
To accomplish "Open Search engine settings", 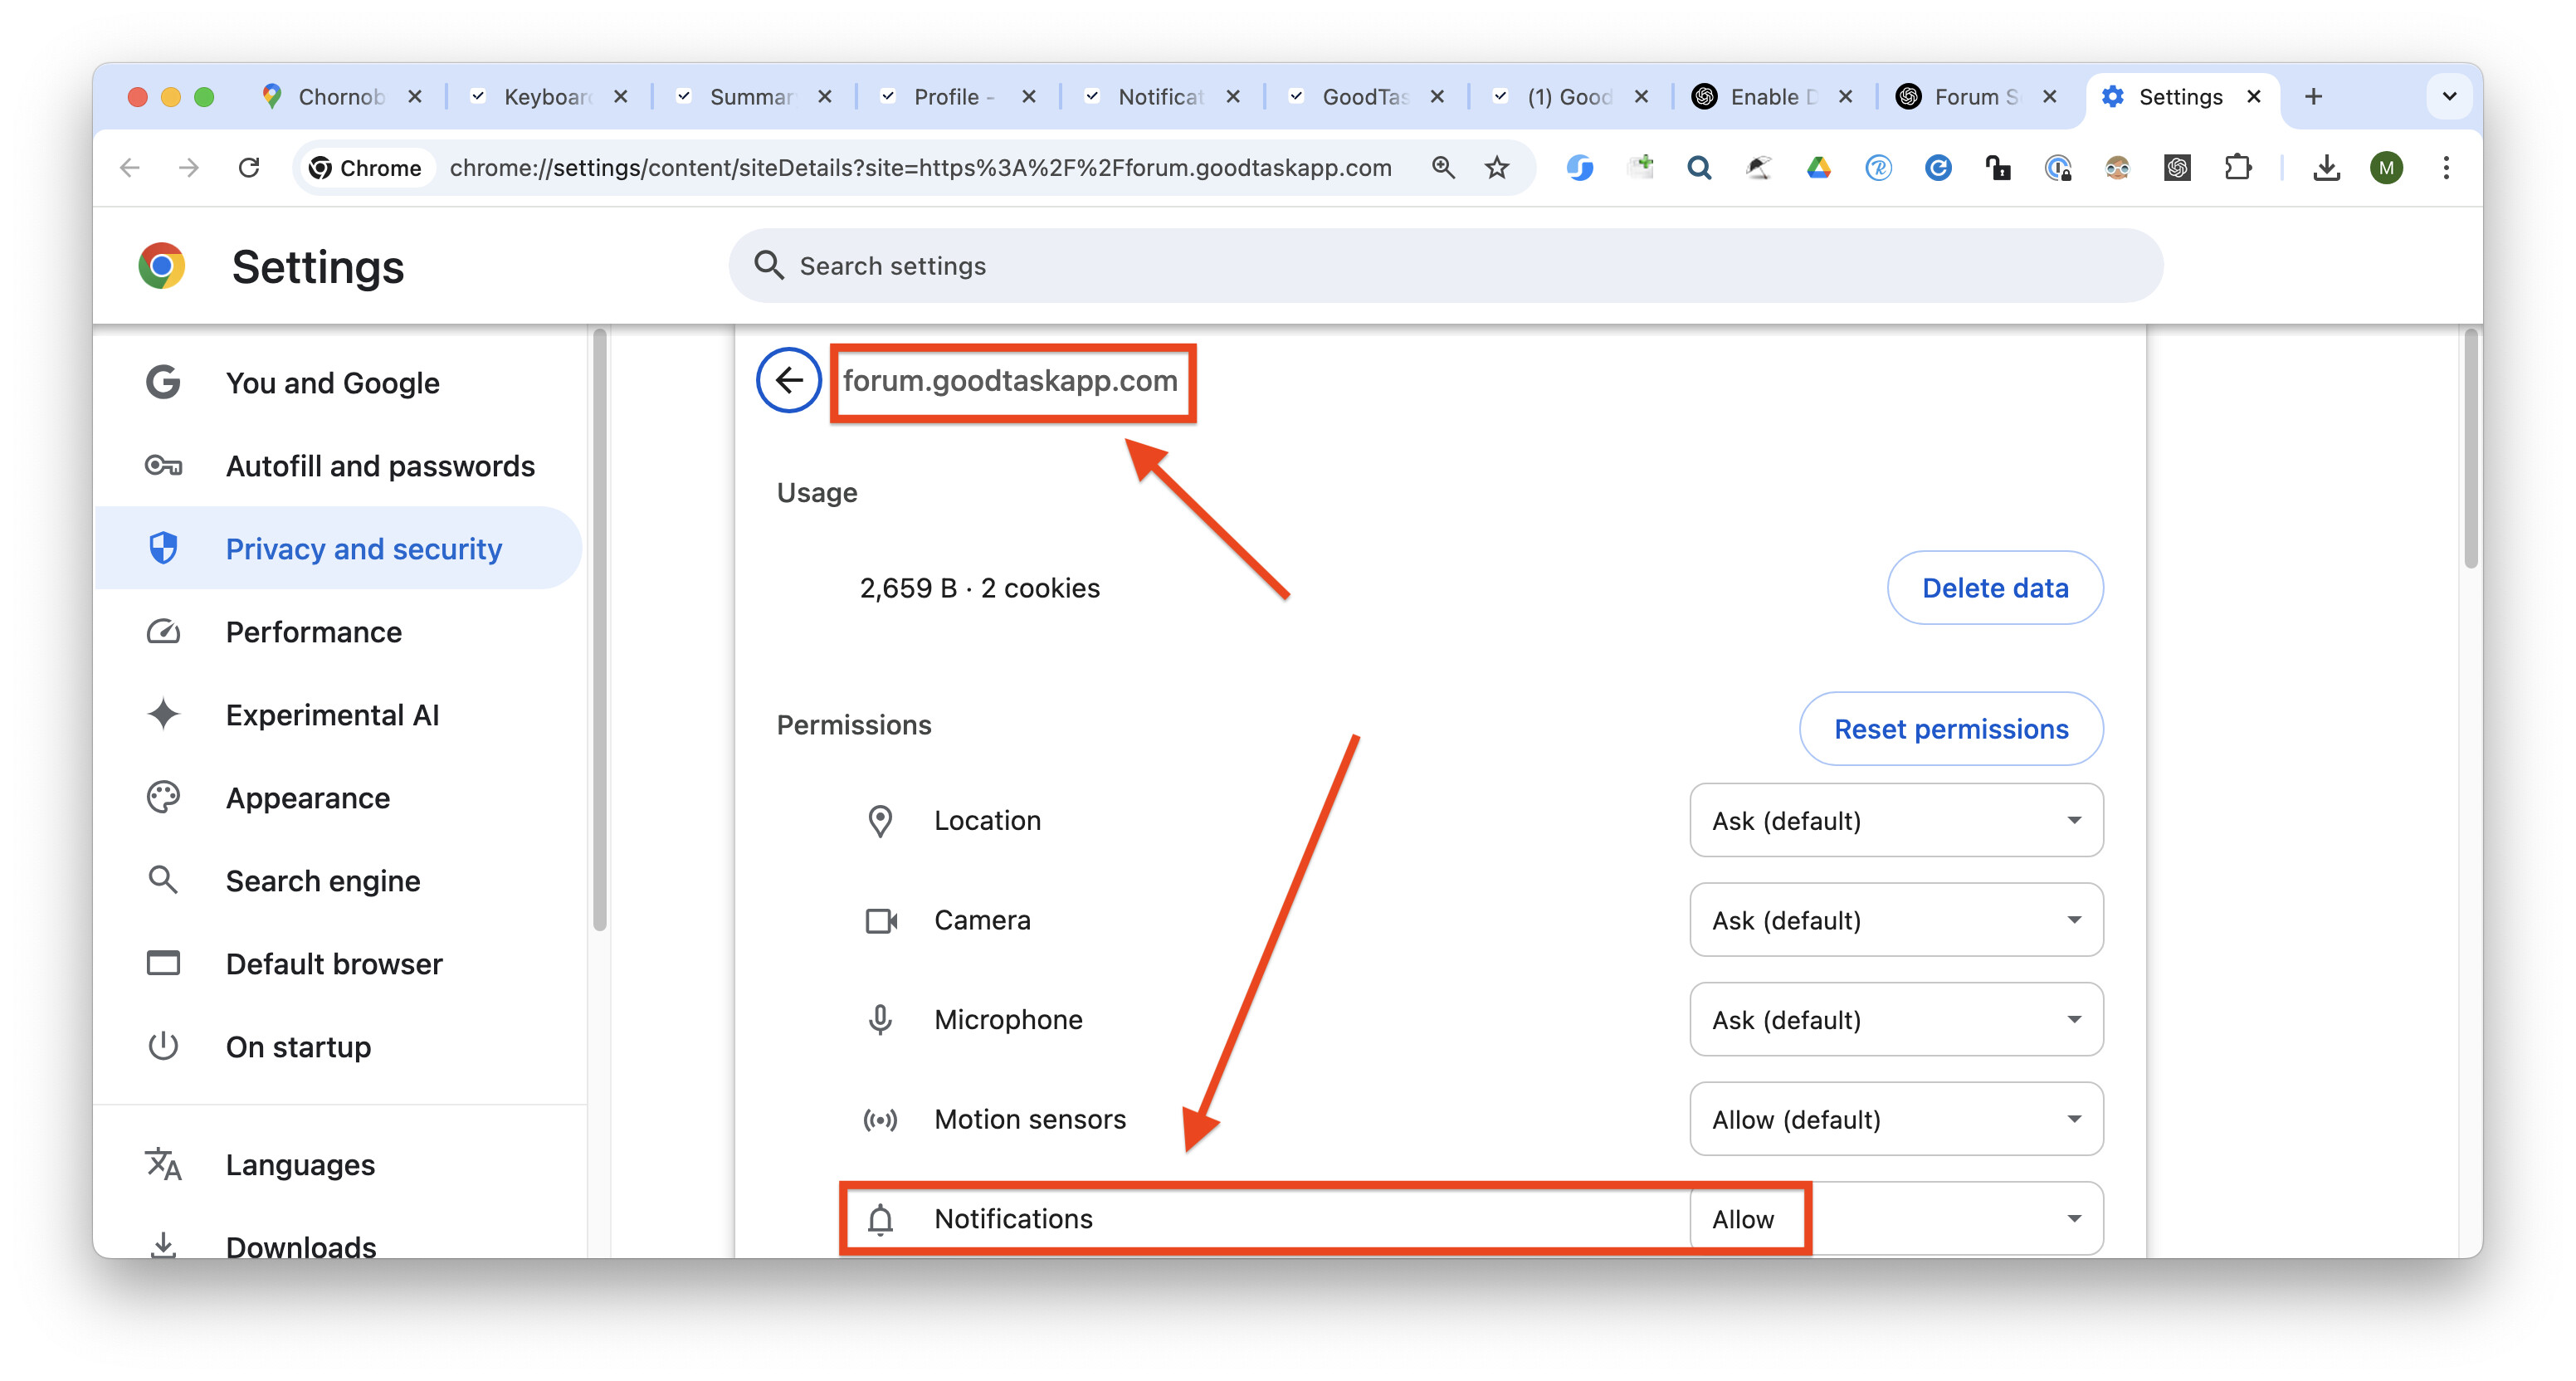I will [x=338, y=881].
